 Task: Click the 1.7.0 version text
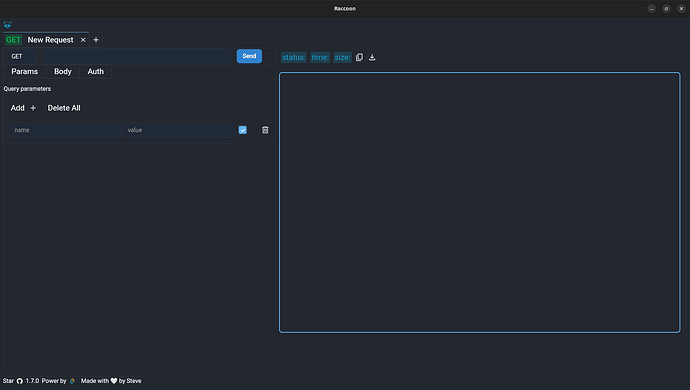[32, 381]
